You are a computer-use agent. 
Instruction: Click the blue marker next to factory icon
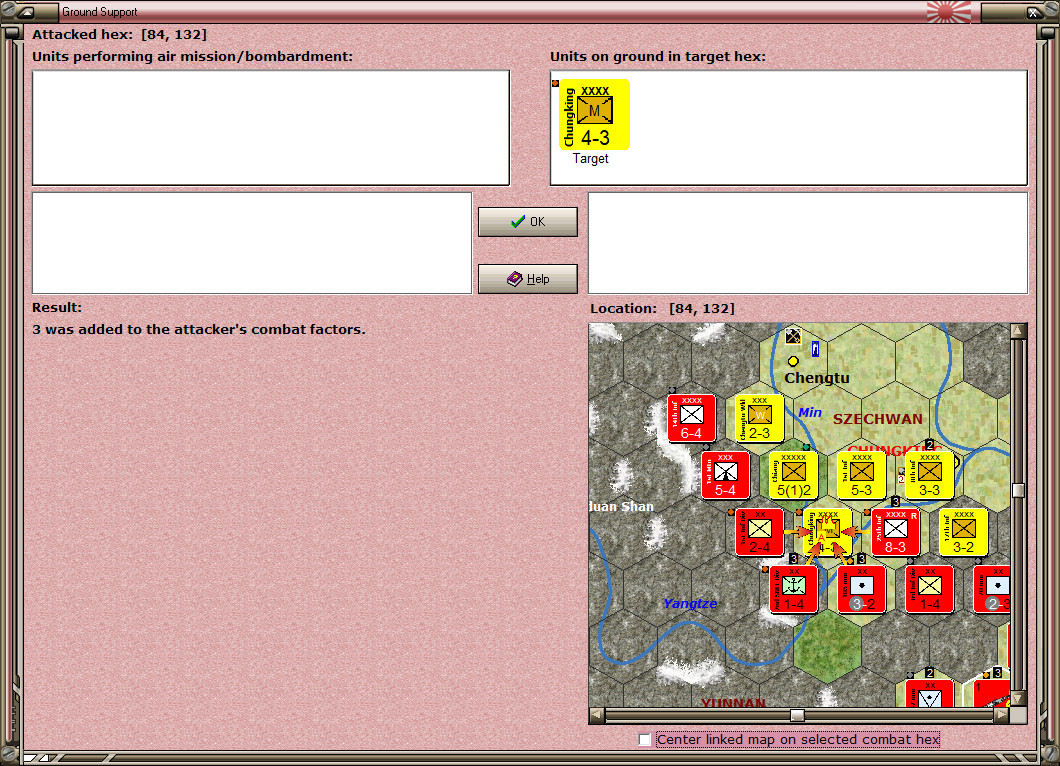815,349
